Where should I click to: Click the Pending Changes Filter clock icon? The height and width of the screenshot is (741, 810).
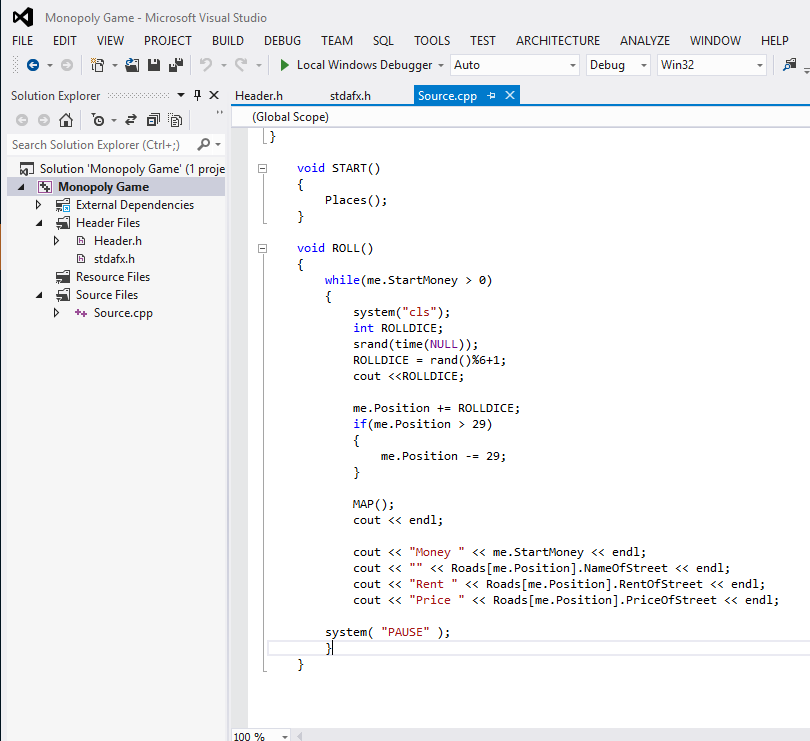click(98, 120)
